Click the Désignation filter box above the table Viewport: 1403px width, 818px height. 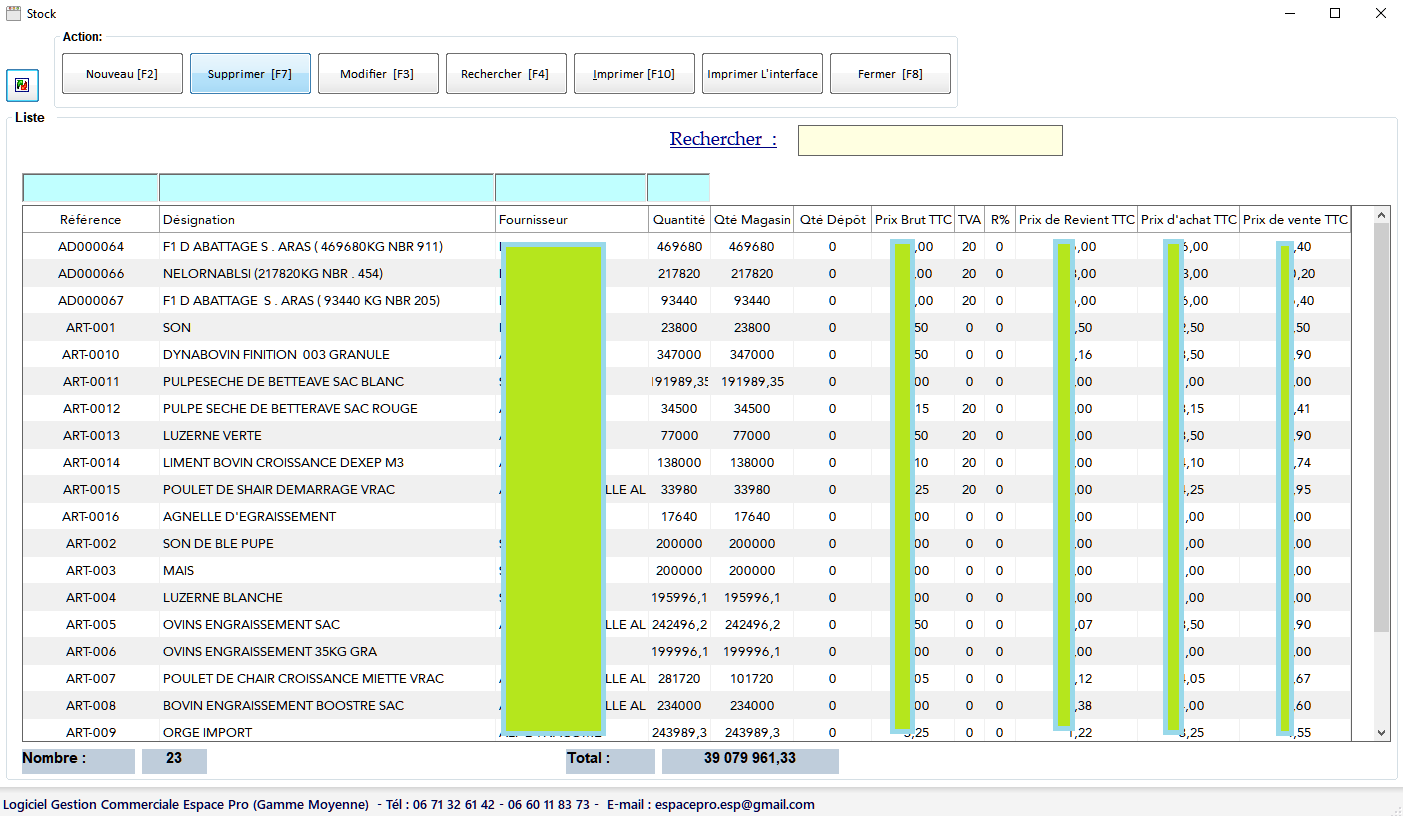[x=327, y=188]
